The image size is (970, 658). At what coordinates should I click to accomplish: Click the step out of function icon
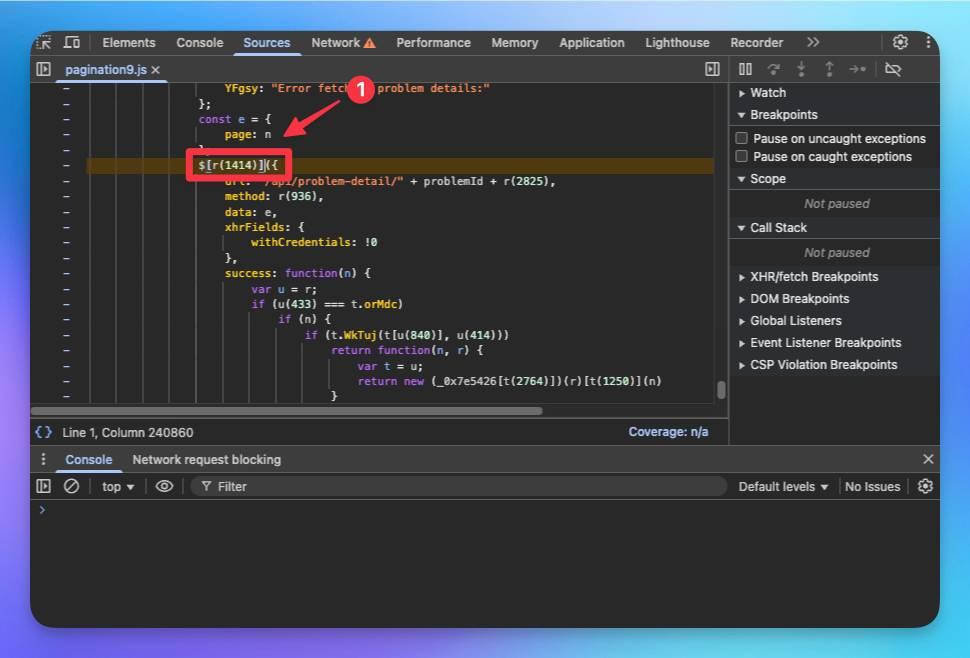click(x=829, y=69)
